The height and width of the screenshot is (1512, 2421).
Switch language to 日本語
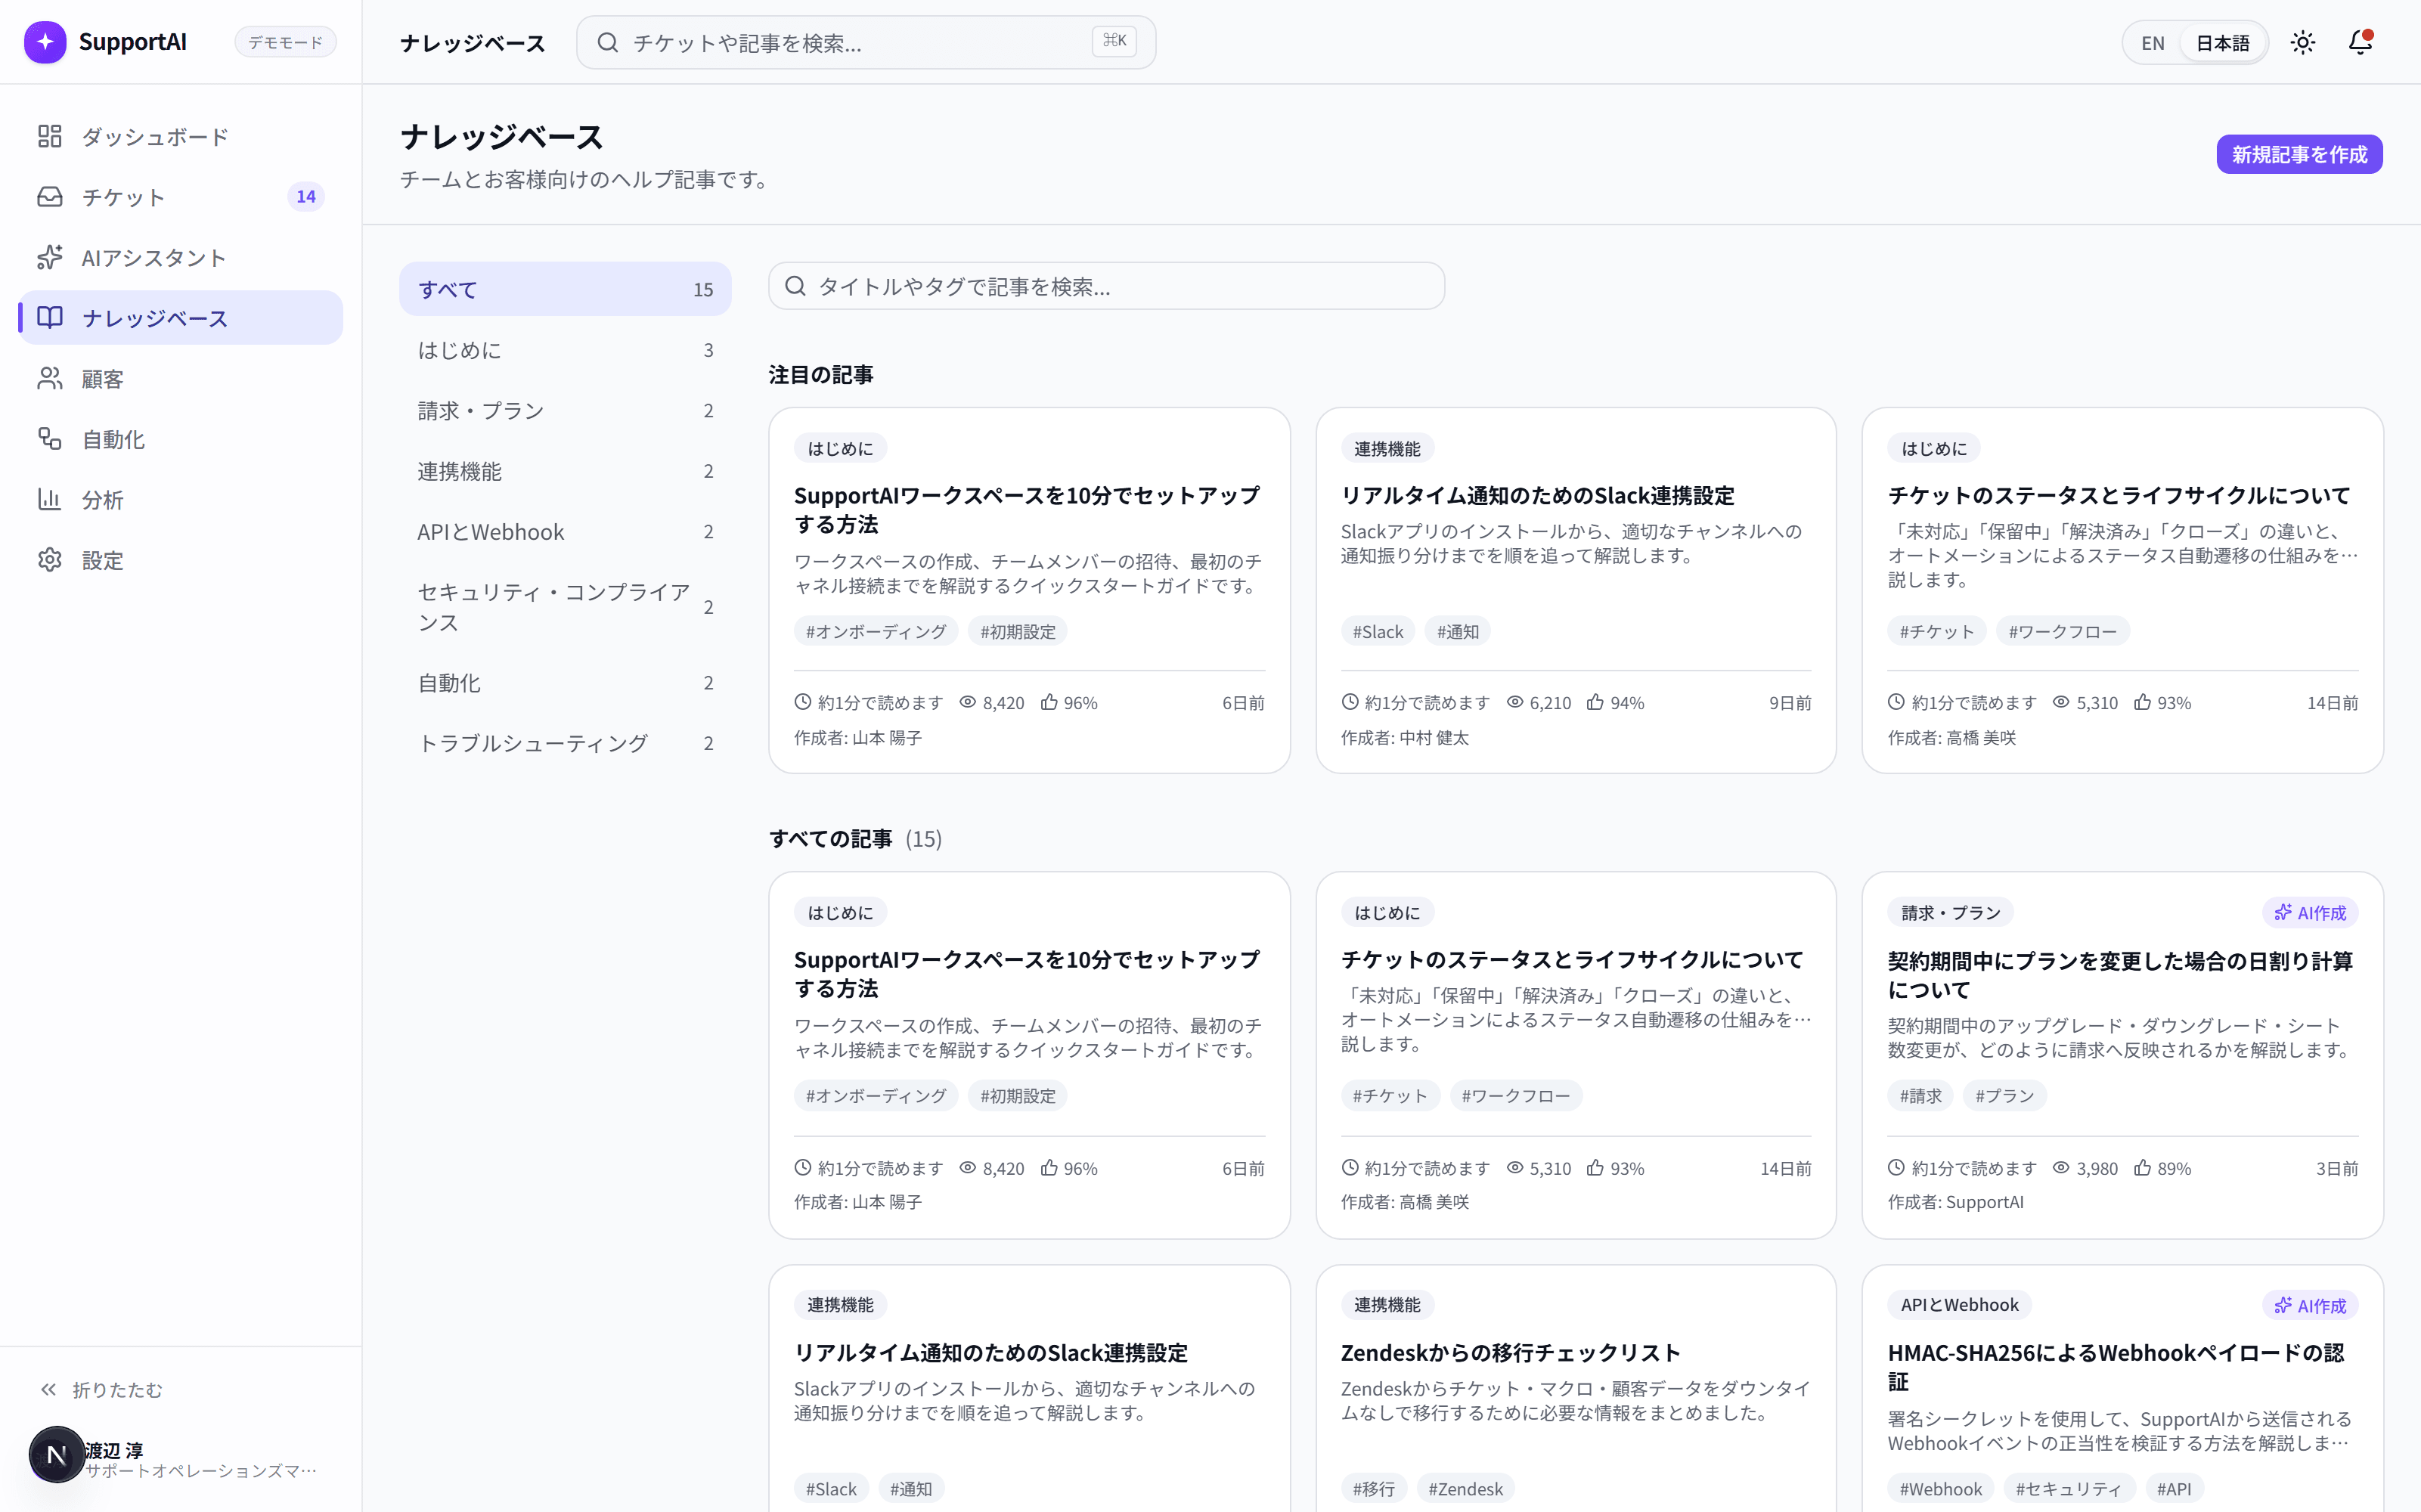pos(2222,43)
